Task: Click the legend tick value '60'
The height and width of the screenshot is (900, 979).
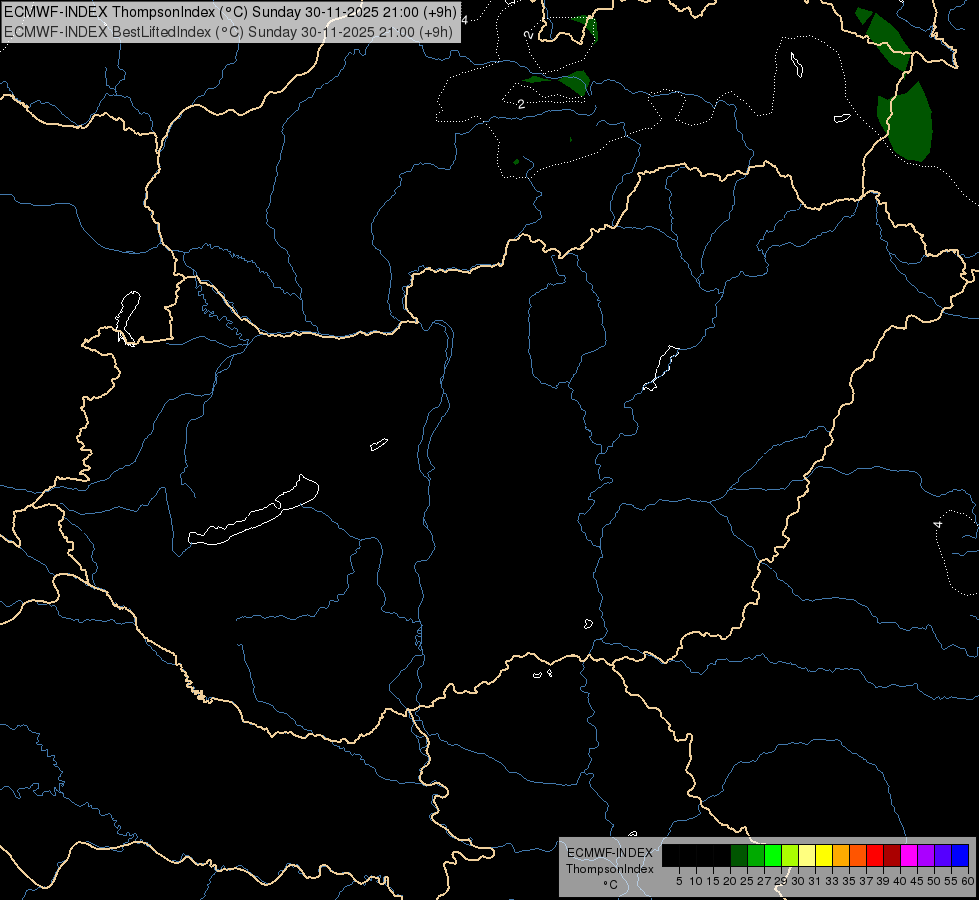Action: click(968, 881)
